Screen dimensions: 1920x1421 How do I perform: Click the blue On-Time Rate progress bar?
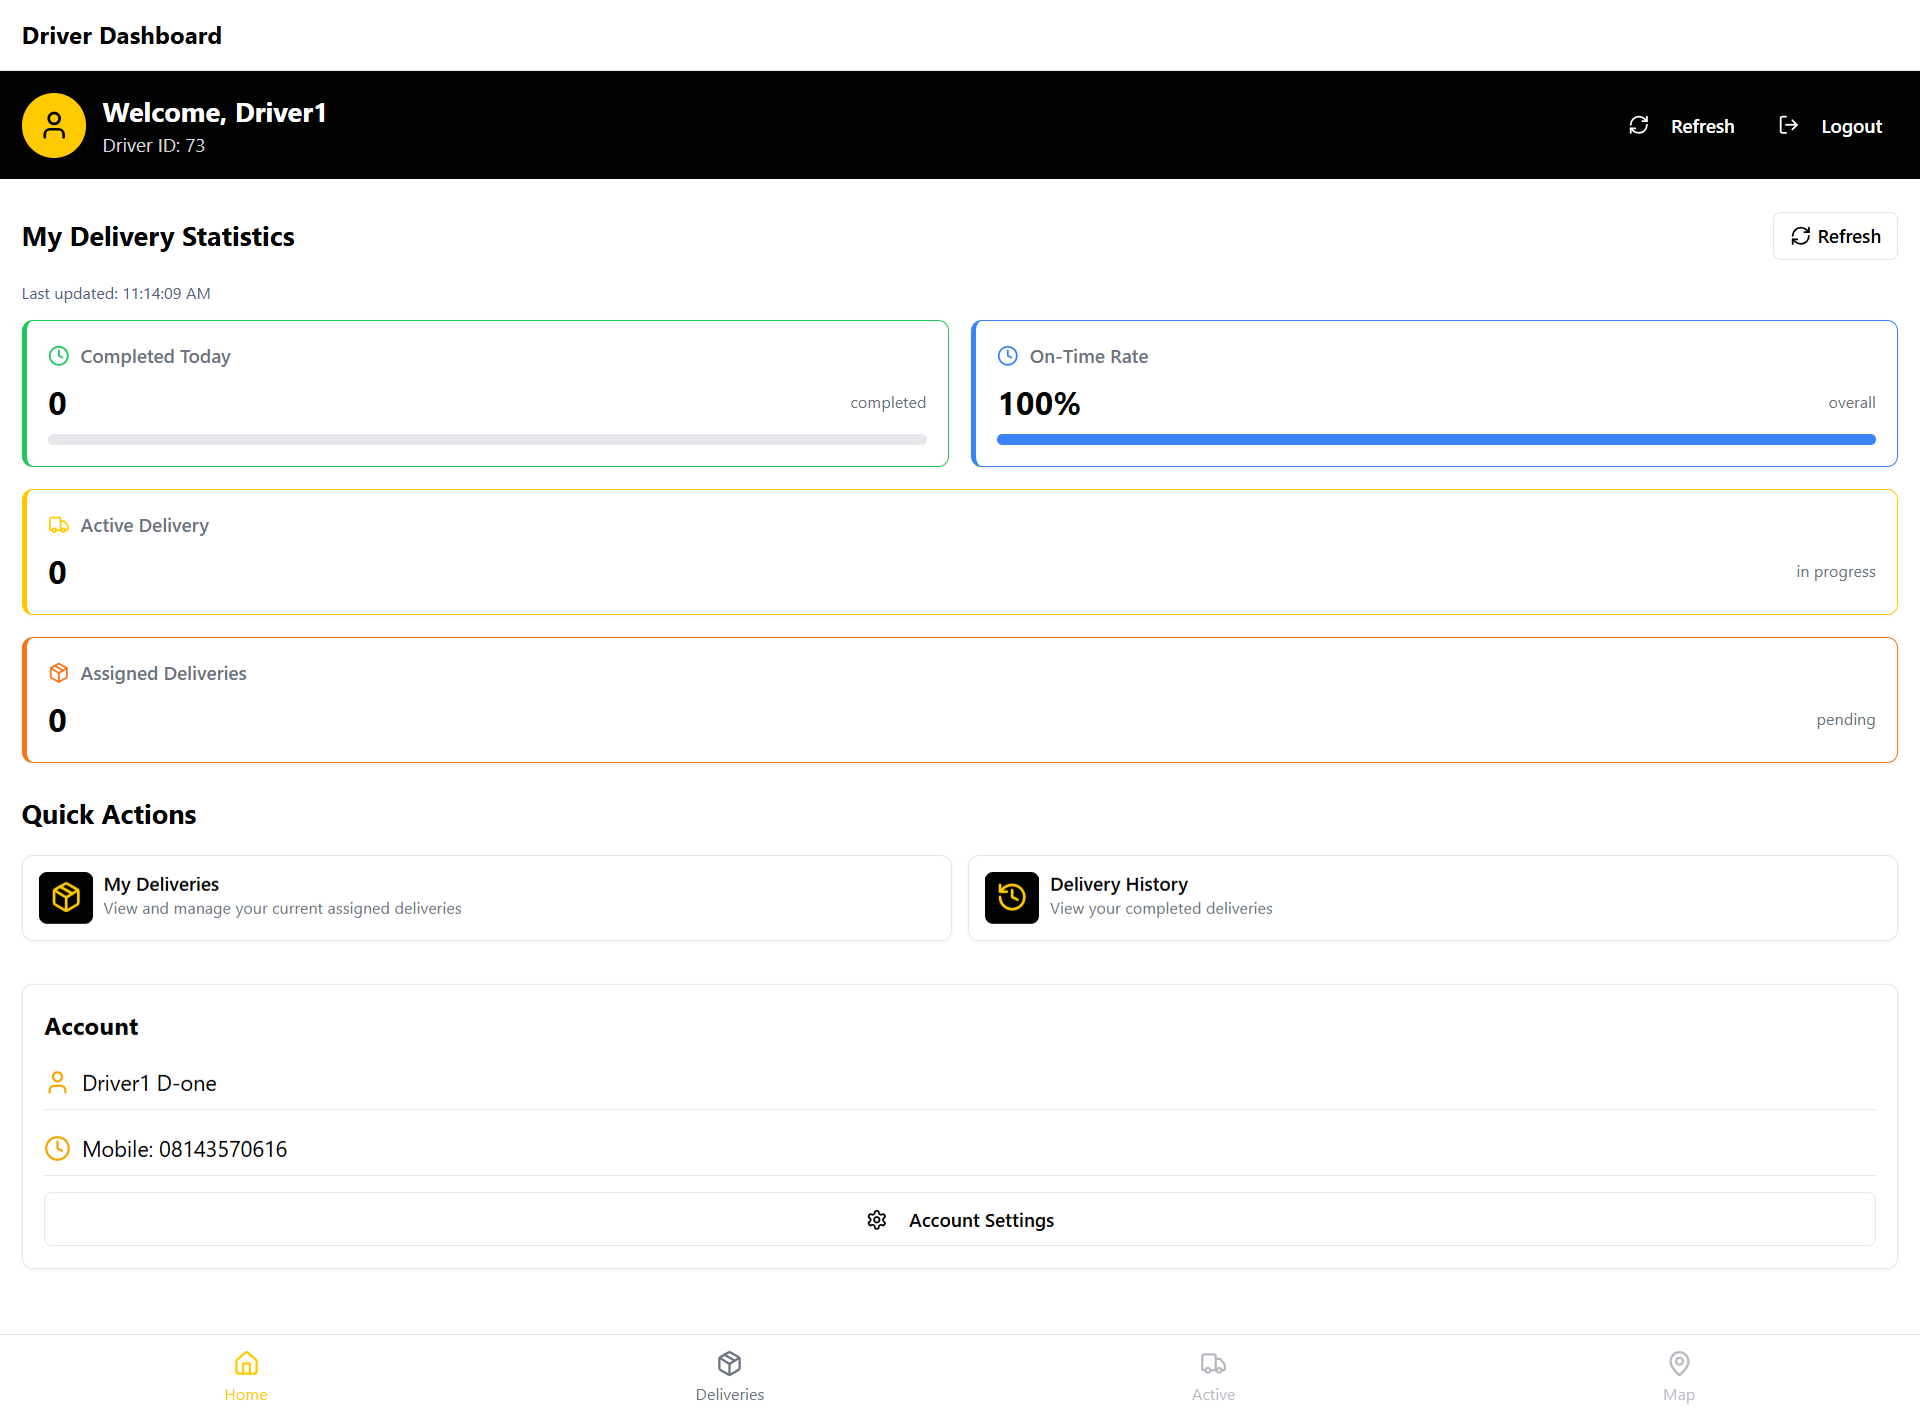click(1435, 439)
